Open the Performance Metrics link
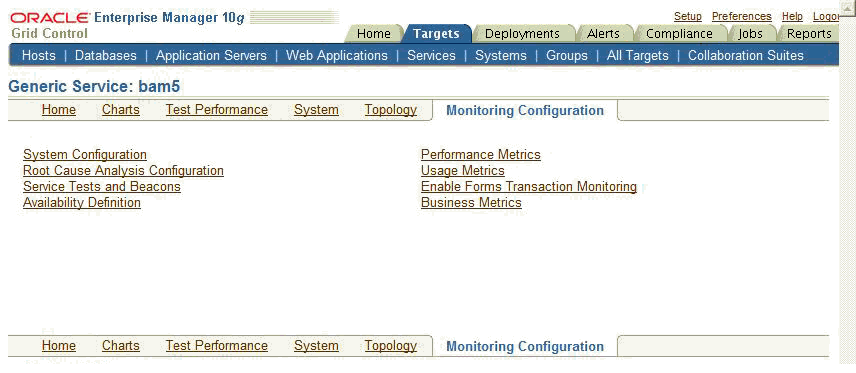The image size is (856, 373). [481, 155]
